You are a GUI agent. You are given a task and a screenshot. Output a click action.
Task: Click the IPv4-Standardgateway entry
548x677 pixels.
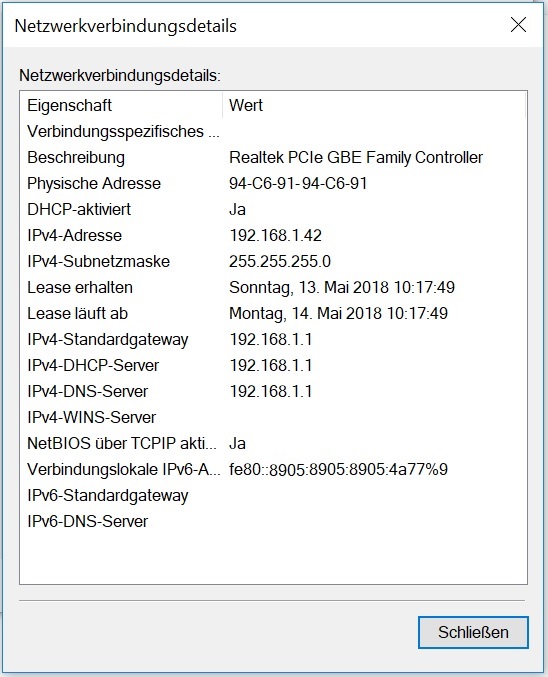tap(273, 339)
